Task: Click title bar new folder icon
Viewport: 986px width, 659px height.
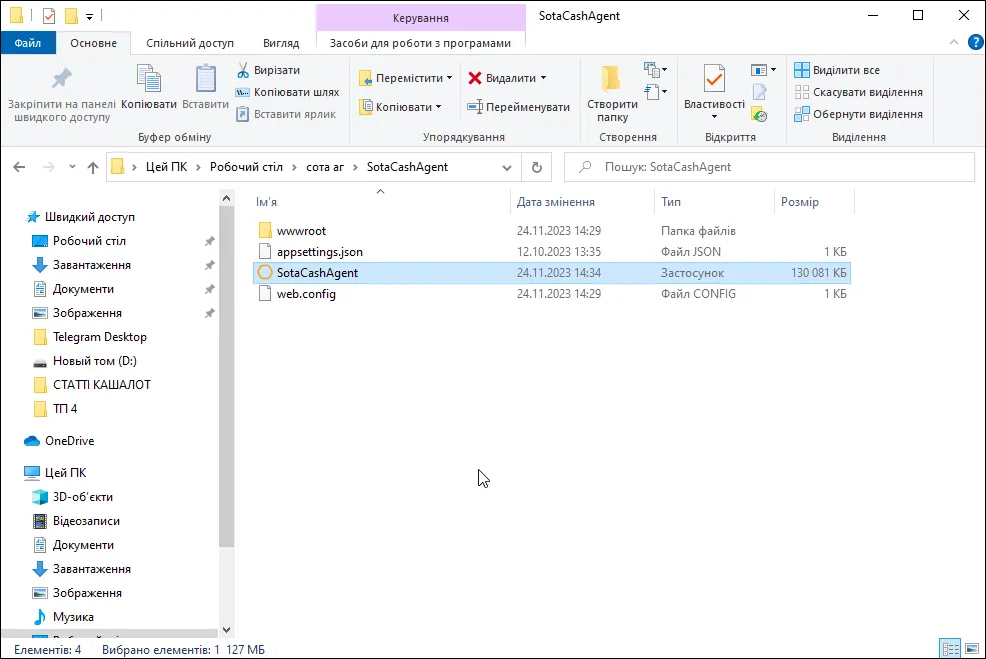Action: click(x=71, y=16)
